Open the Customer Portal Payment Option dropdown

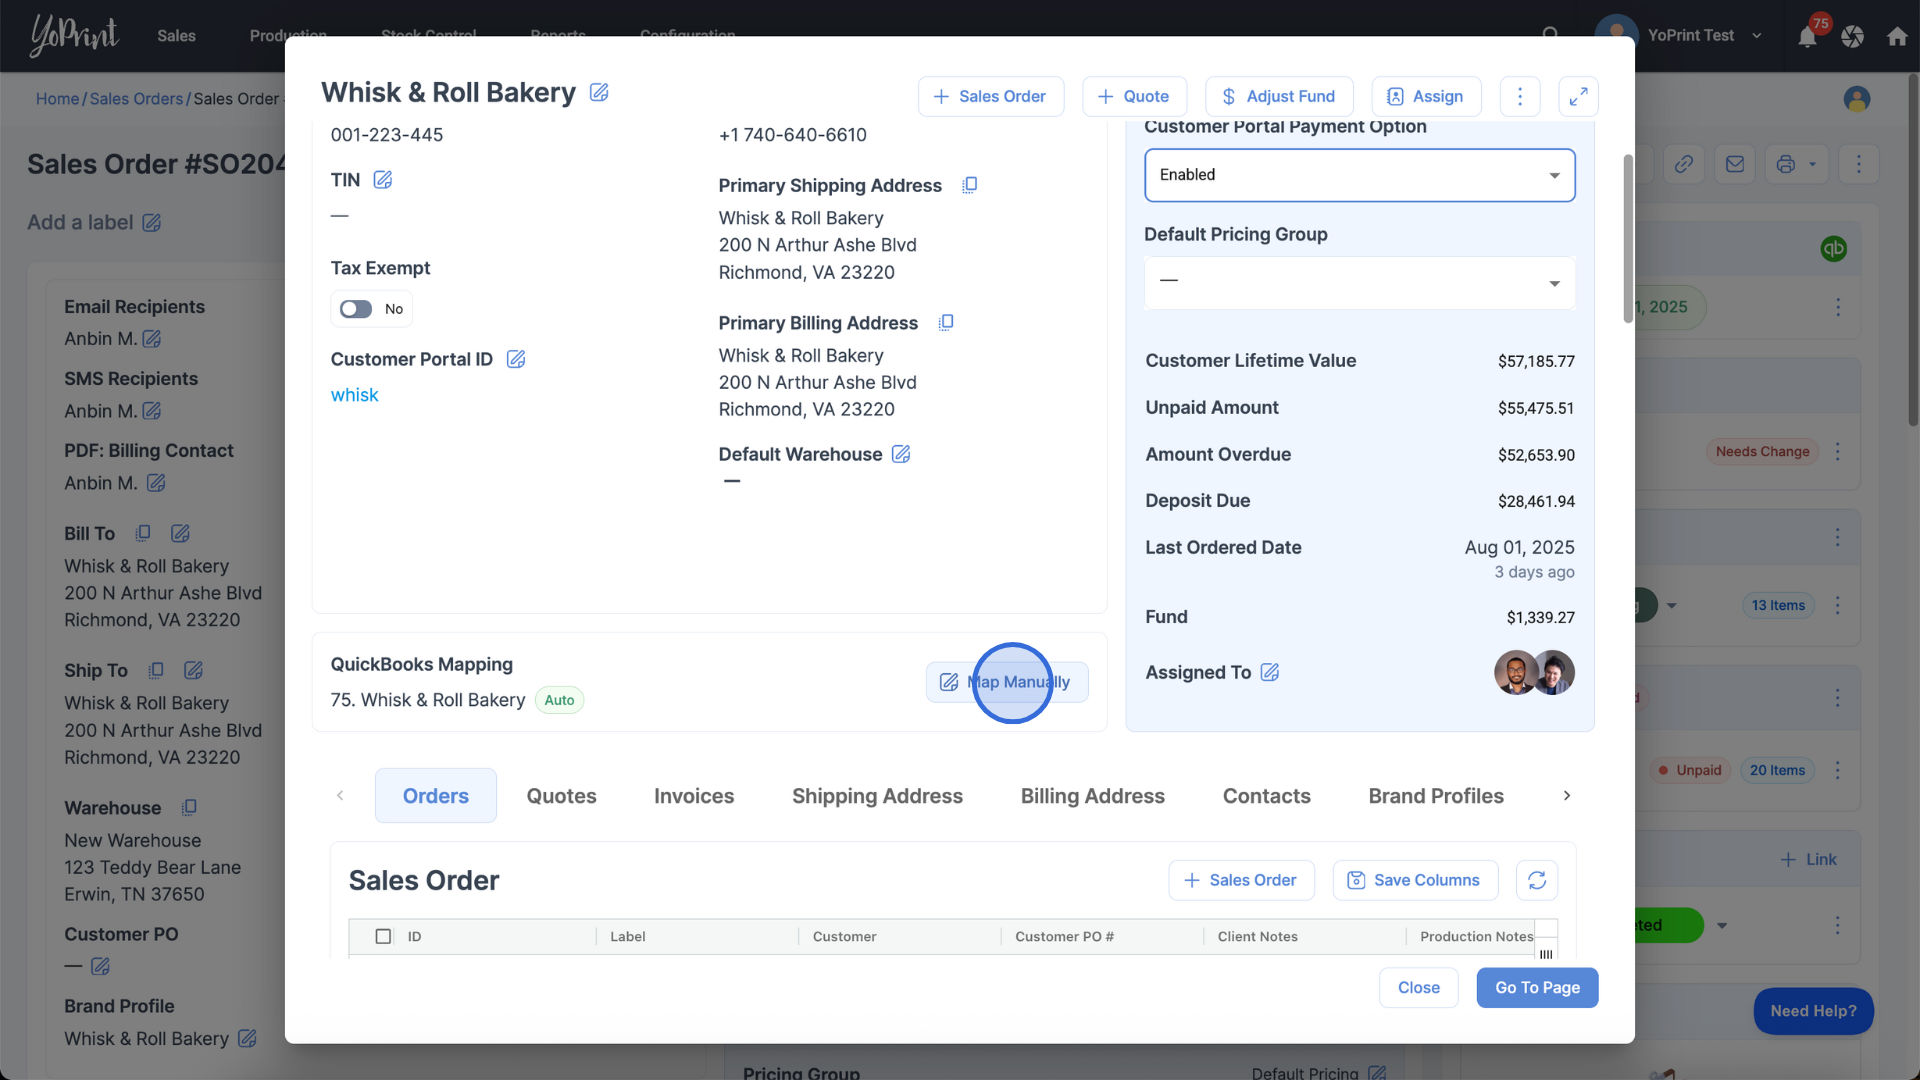tap(1359, 175)
